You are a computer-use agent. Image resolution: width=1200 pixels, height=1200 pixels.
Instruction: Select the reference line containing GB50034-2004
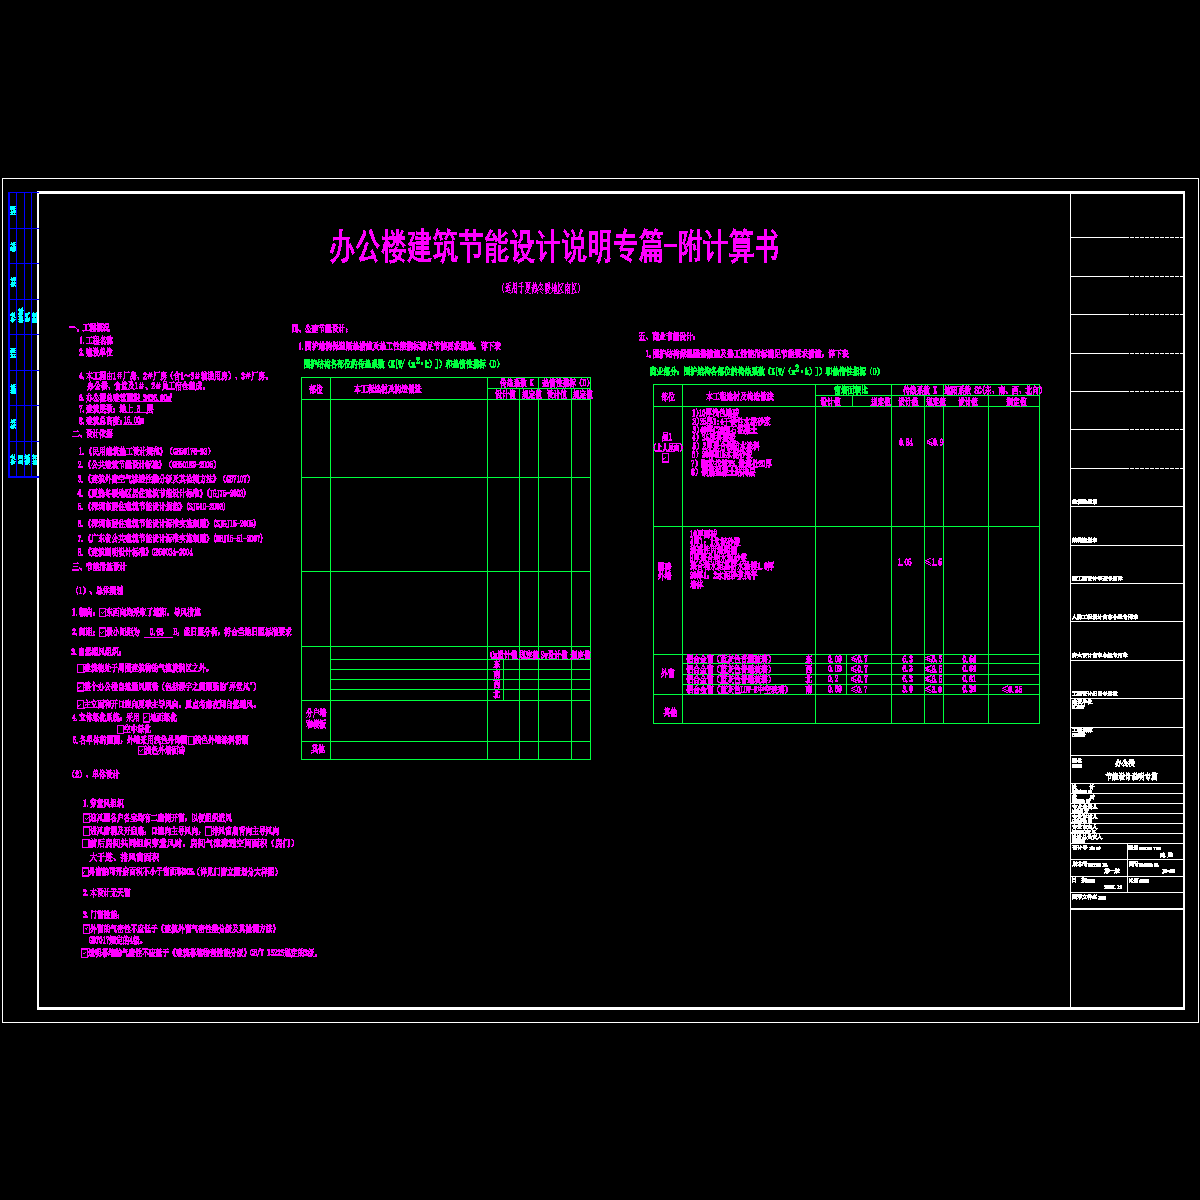tap(135, 552)
